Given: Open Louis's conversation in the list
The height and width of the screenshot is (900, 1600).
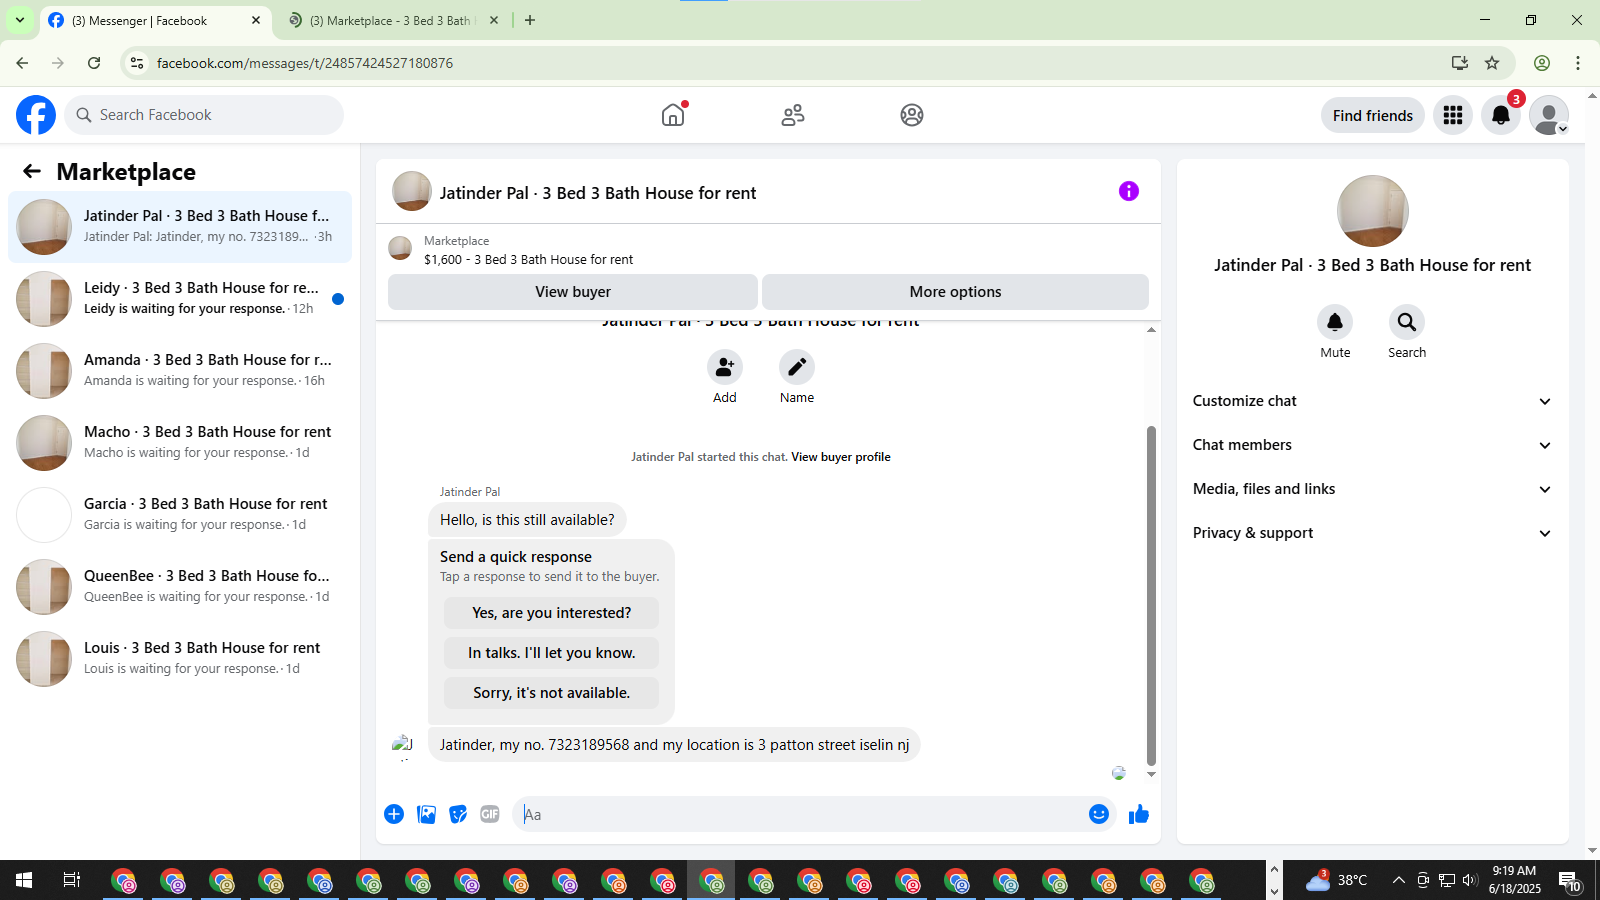Looking at the screenshot, I should [180, 659].
